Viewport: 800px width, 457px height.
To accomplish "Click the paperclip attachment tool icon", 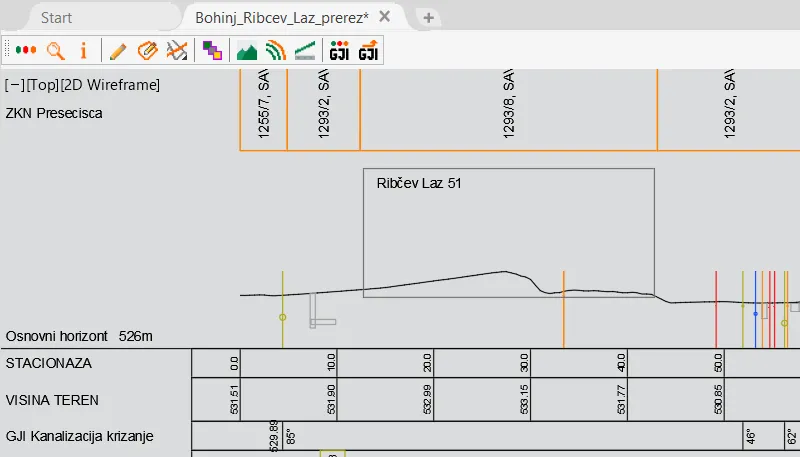I will 147,49.
